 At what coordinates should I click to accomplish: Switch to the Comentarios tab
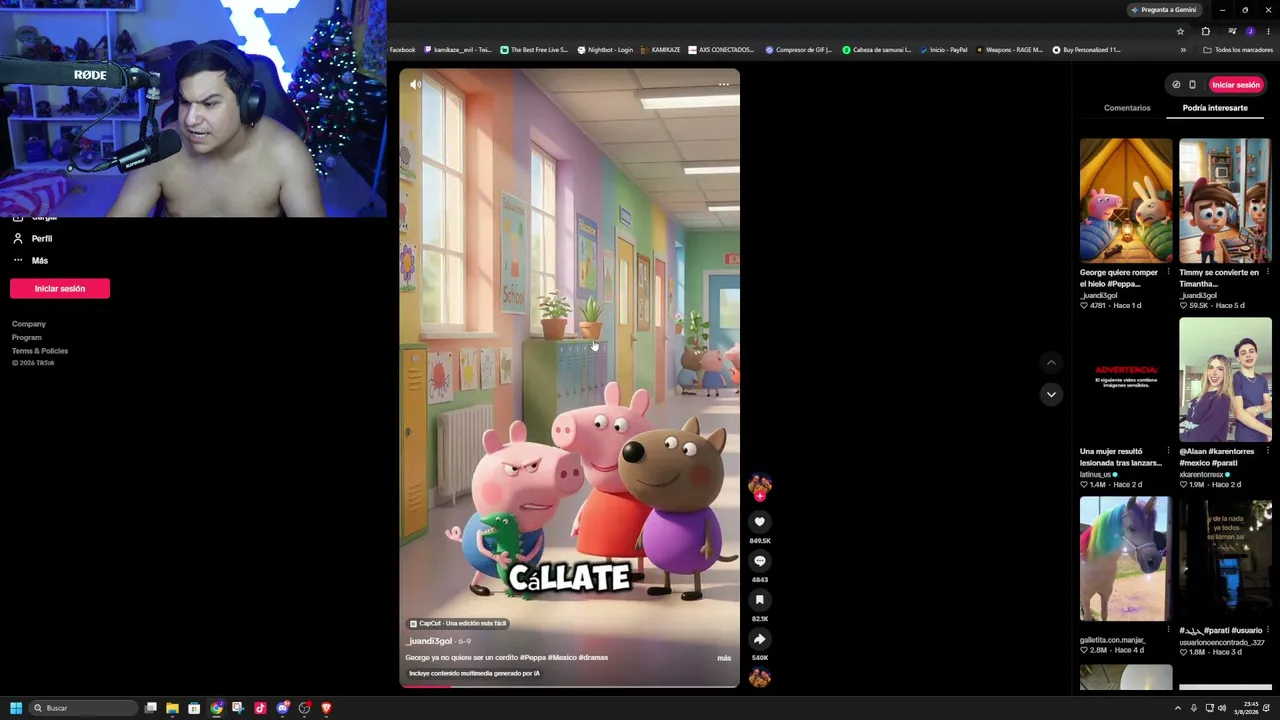1127,108
